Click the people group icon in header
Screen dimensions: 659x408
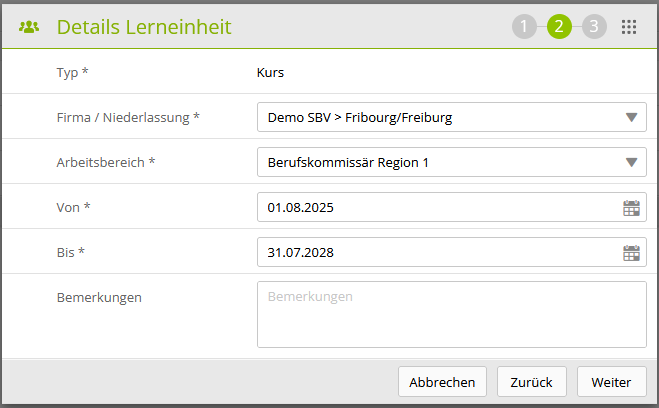coord(29,27)
